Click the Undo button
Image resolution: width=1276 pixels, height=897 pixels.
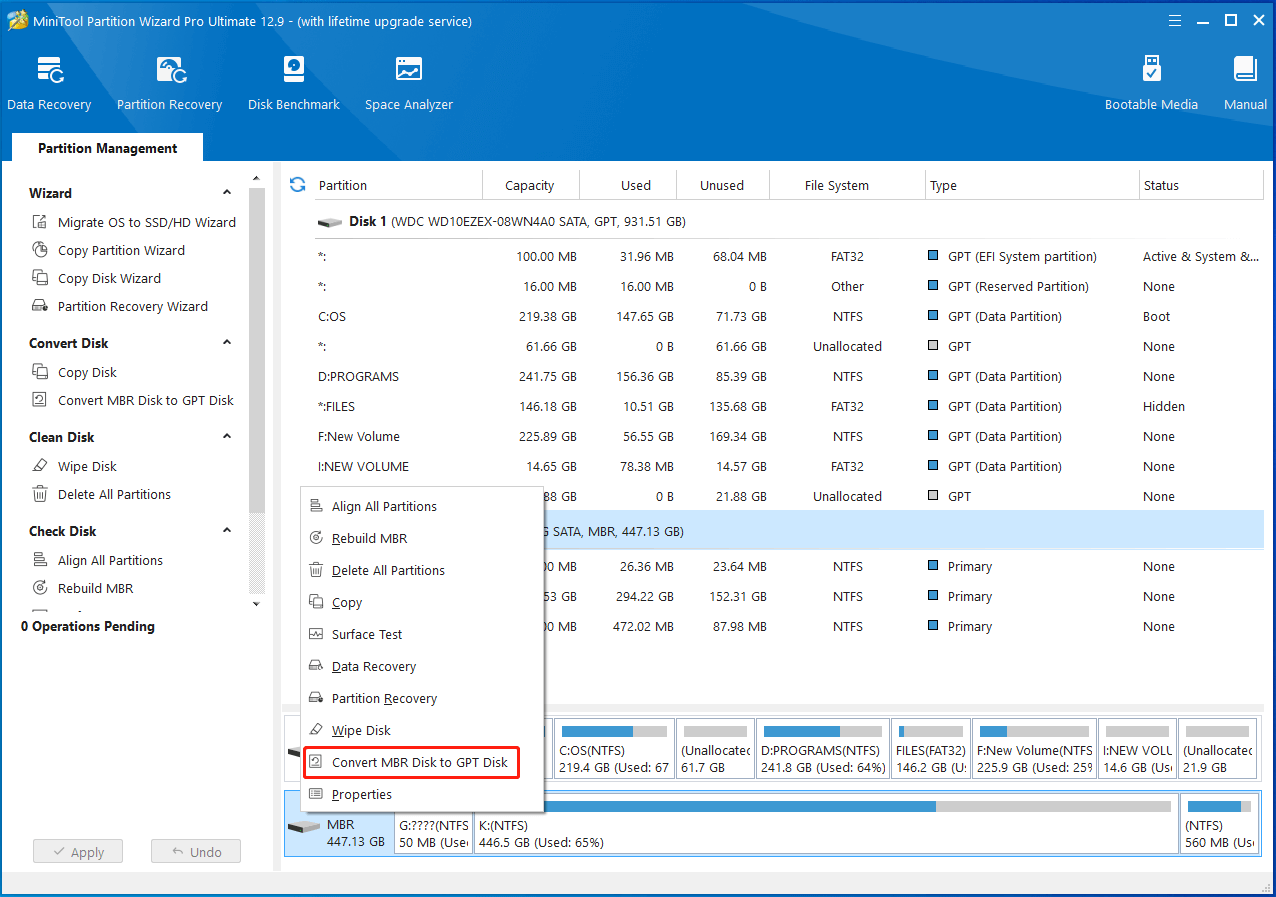point(195,851)
